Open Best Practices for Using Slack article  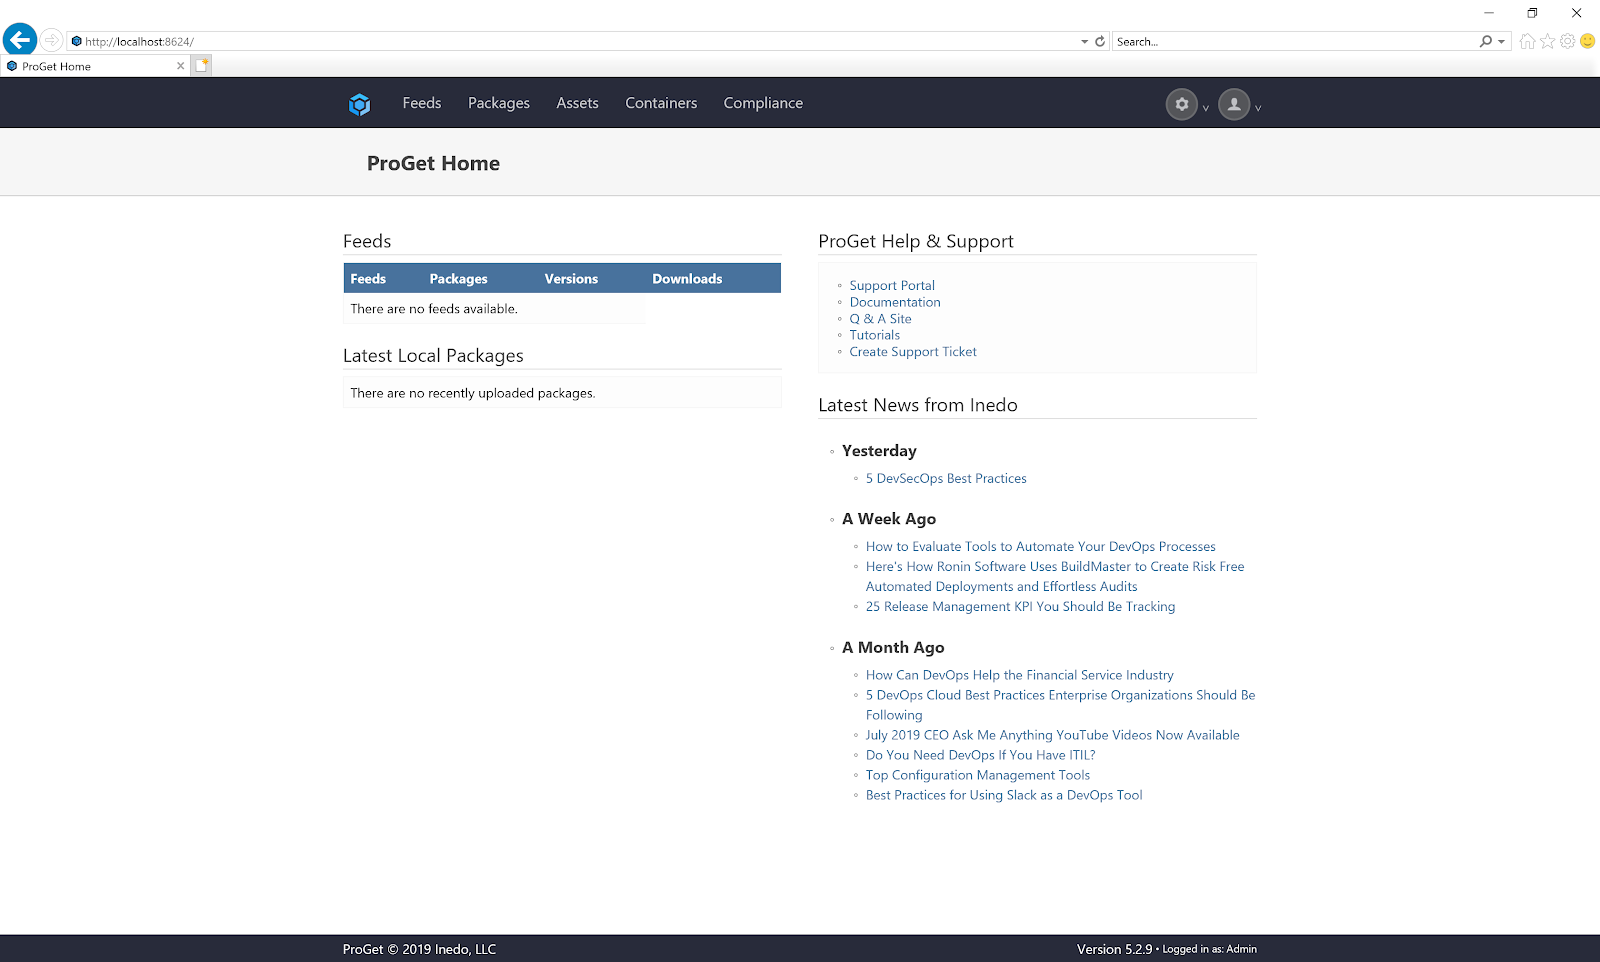click(x=1004, y=795)
